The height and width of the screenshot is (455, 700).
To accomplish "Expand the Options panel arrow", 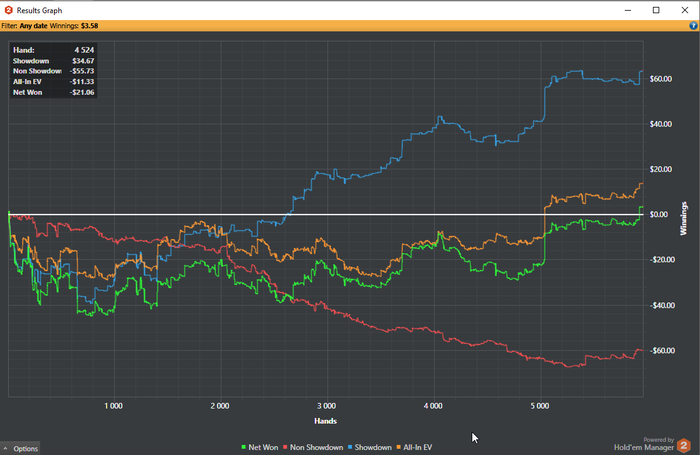I will [x=5, y=448].
